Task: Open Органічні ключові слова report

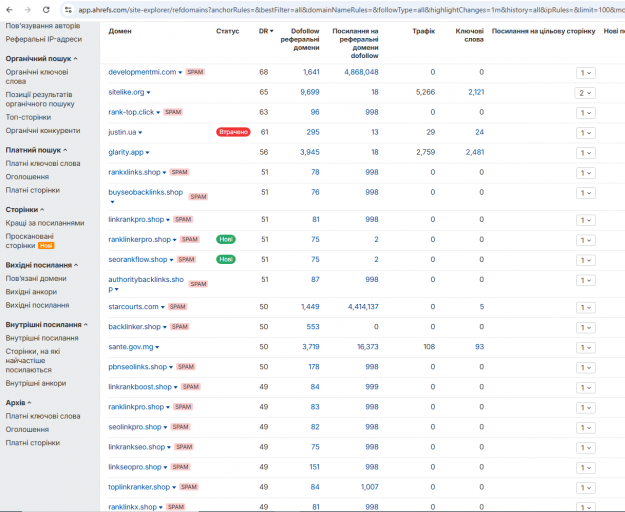Action: click(x=37, y=77)
